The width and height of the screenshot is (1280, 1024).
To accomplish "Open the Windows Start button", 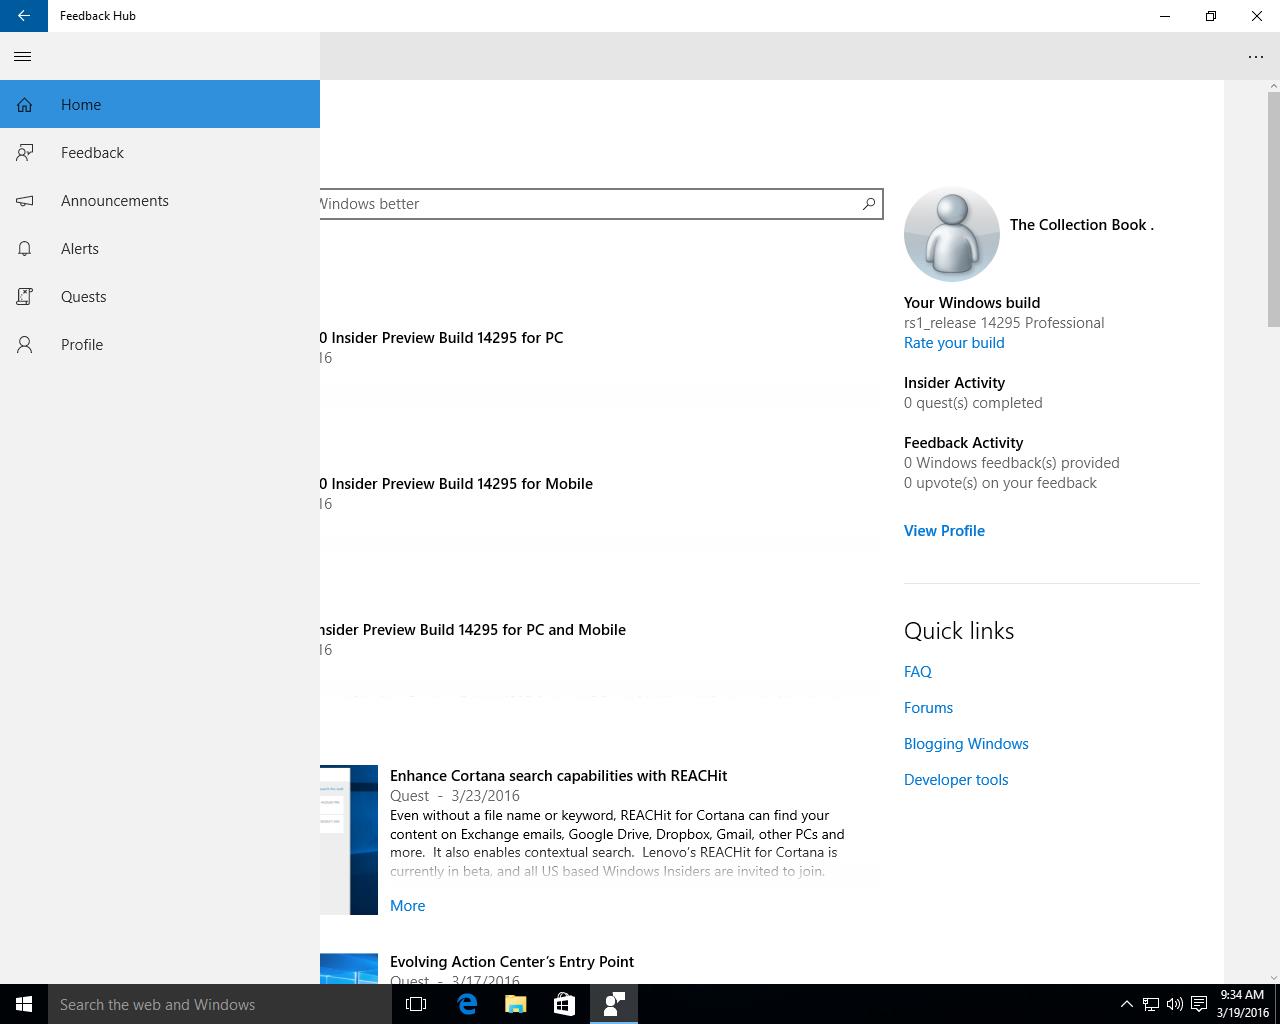I will tap(24, 1004).
